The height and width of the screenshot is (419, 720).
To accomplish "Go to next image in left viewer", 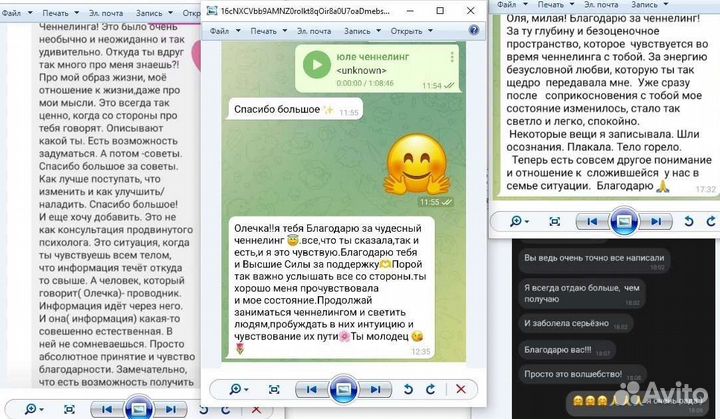I will (x=171, y=409).
